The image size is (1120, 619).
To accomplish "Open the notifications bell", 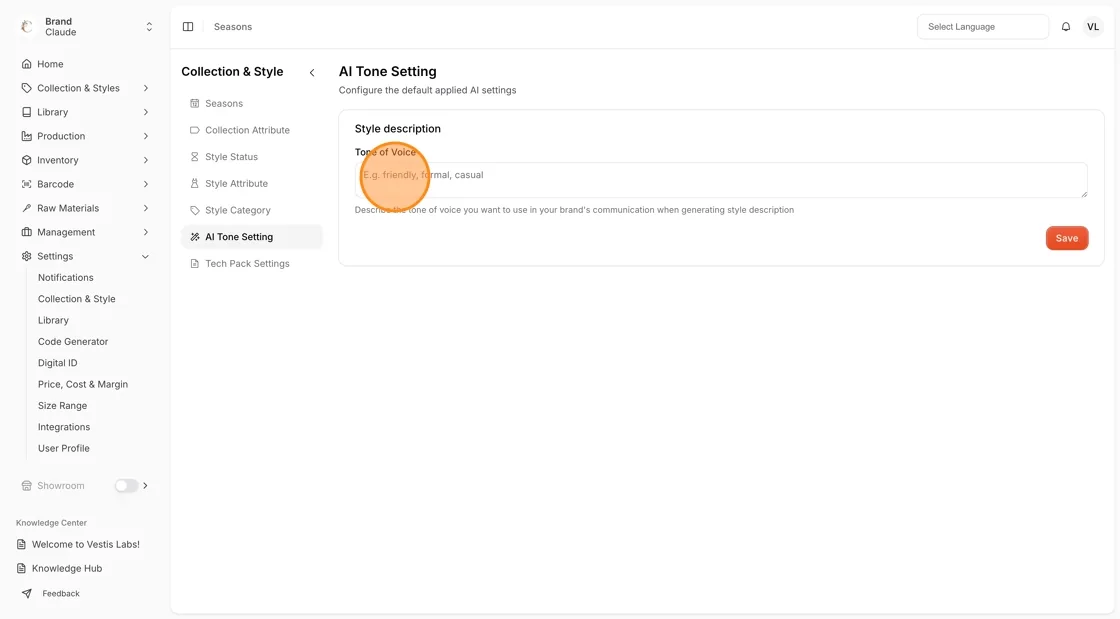I will (x=1066, y=27).
